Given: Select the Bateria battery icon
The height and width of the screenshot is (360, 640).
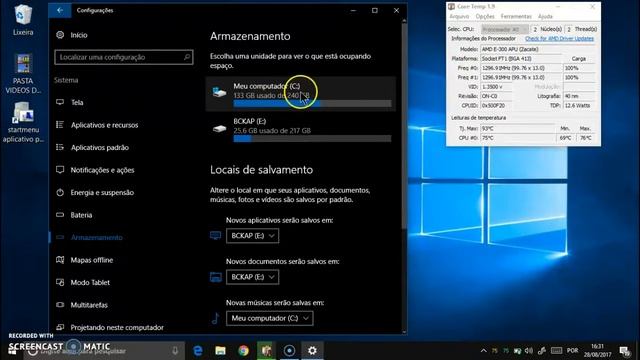Looking at the screenshot, I should [60, 215].
